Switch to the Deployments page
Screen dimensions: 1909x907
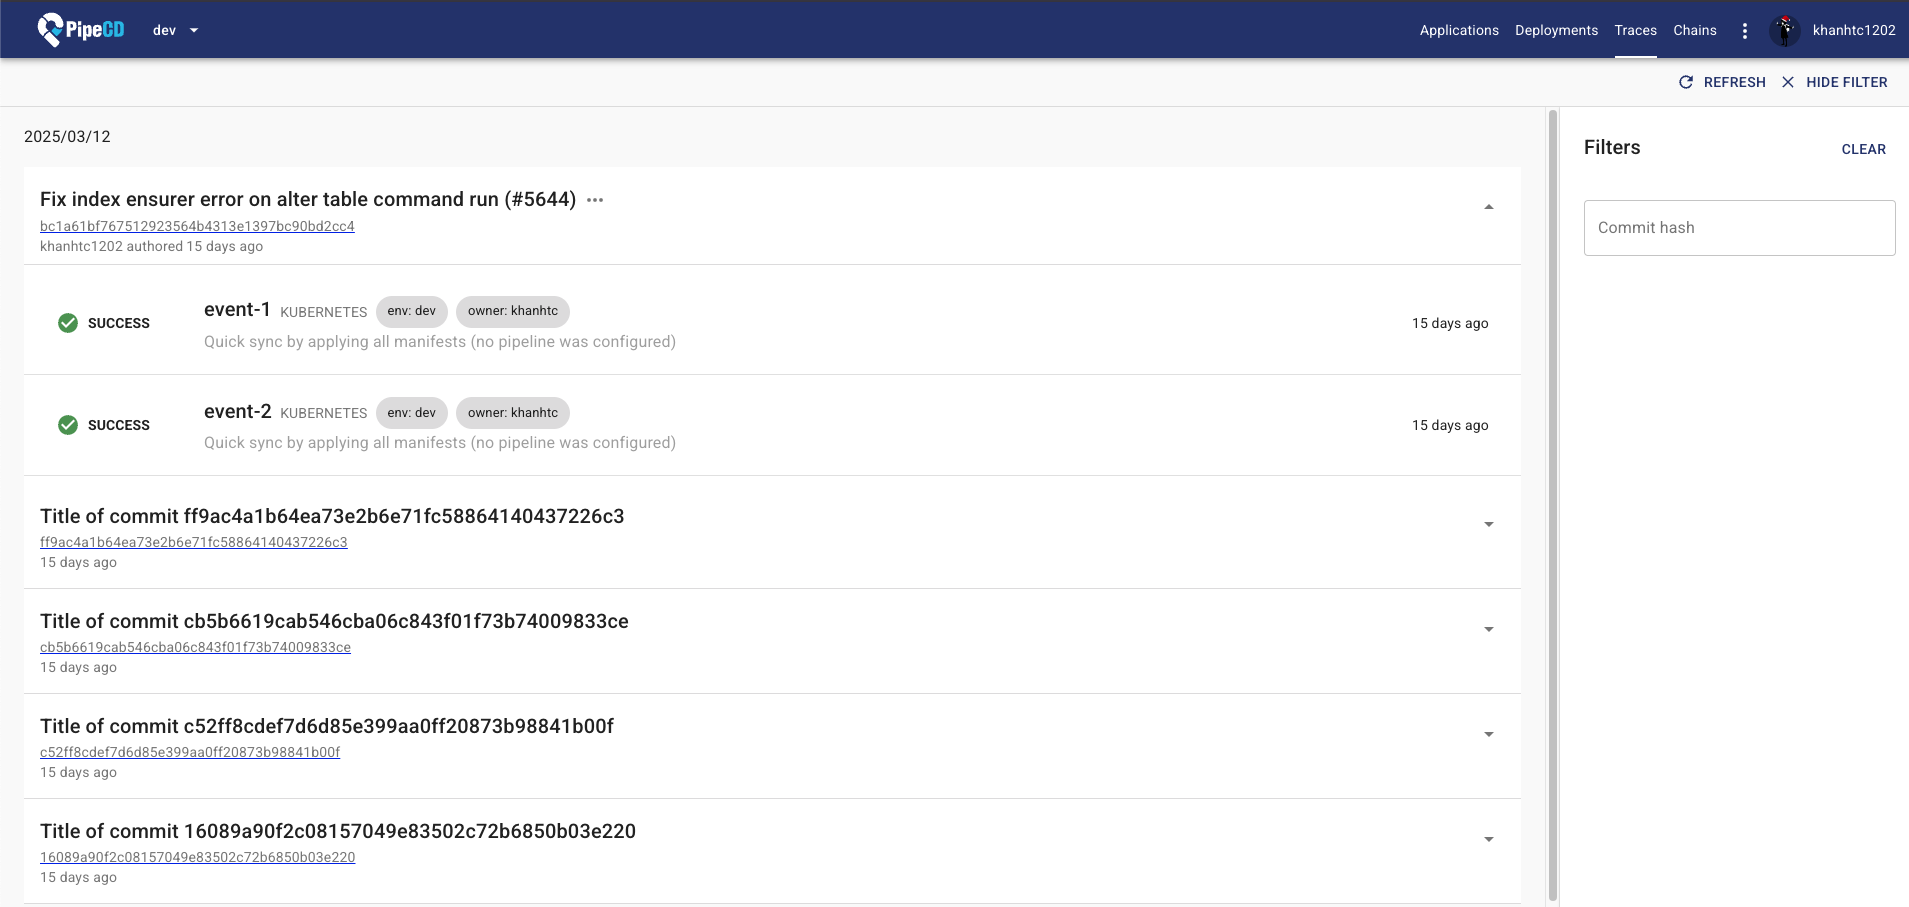click(1556, 30)
